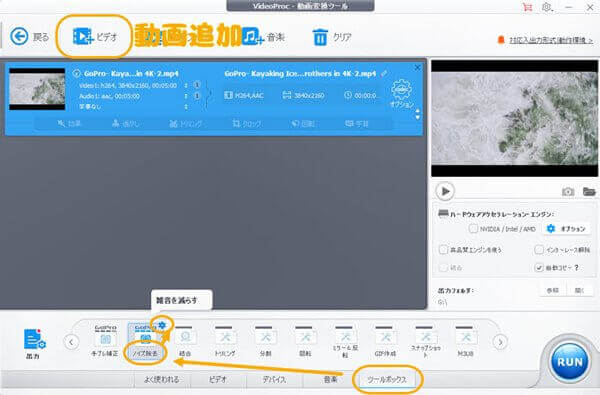This screenshot has height=395, width=600.
Task: Select the 分割 split toolbox item
Action: 265,341
